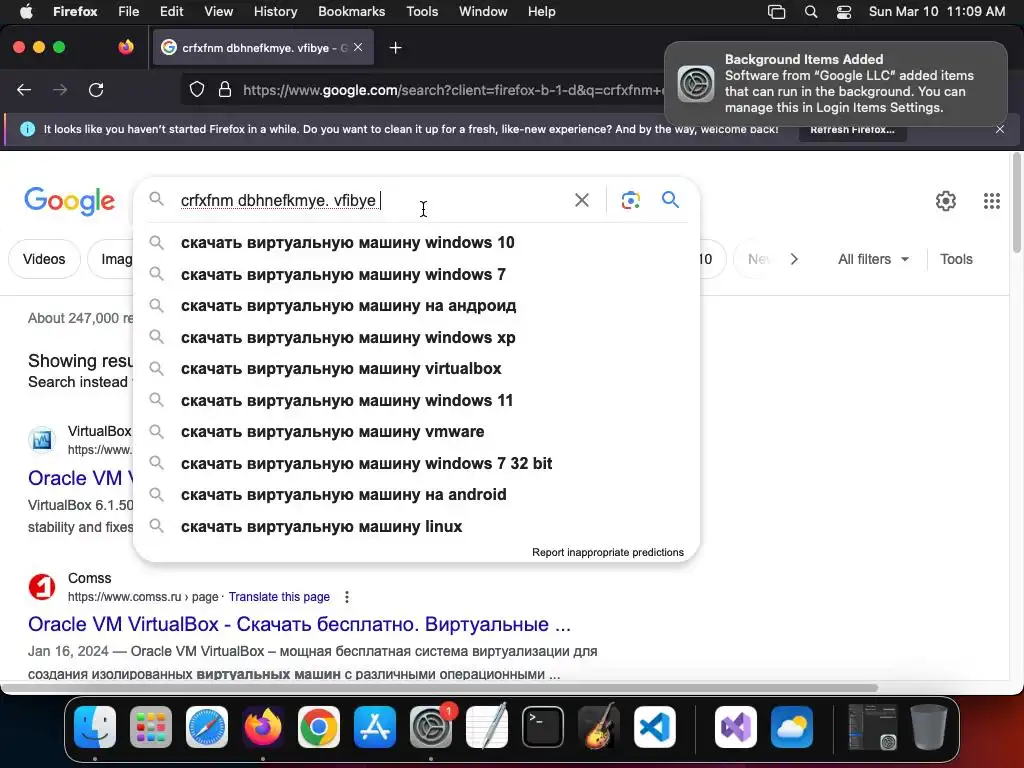Screen dimensions: 1024x768
Task: Open App Store from the Dock
Action: 375,727
